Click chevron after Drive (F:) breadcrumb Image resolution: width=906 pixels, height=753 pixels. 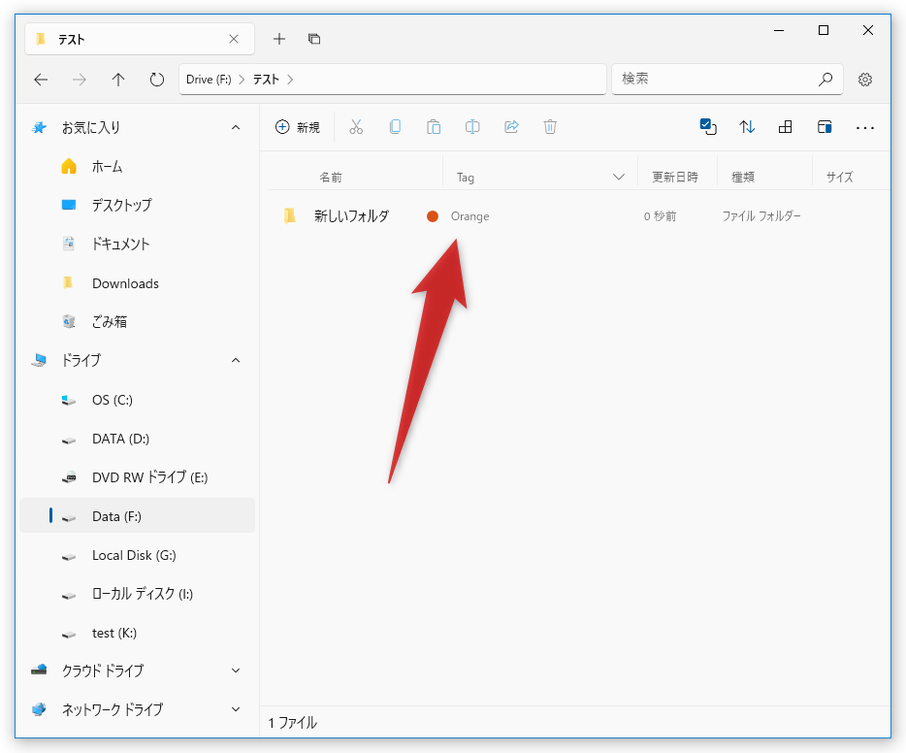tap(242, 80)
